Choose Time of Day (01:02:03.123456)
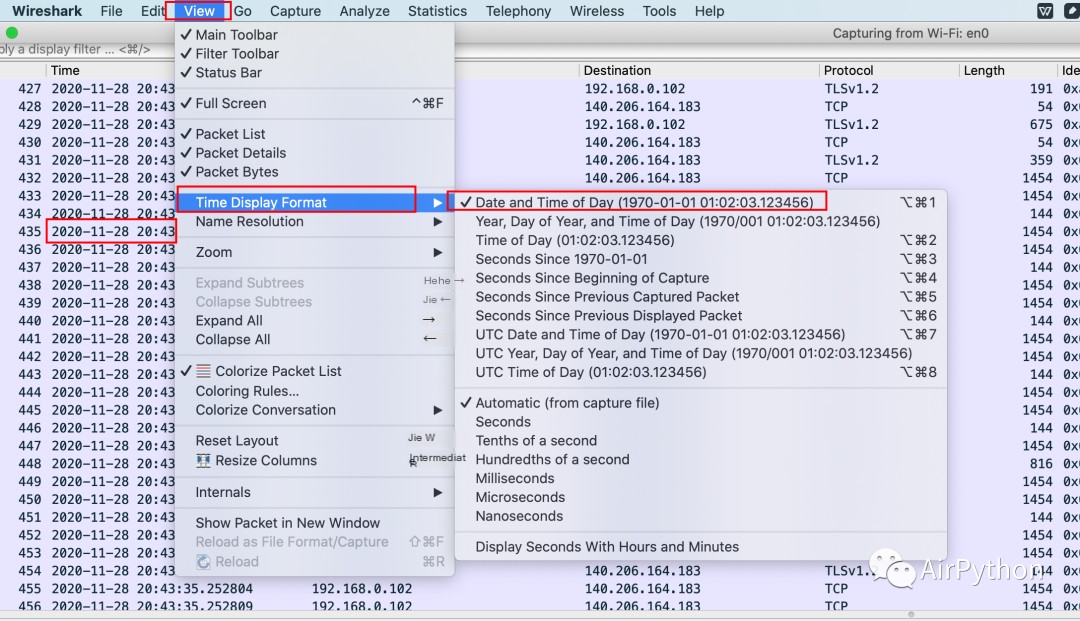The image size is (1080, 621). (x=700, y=240)
